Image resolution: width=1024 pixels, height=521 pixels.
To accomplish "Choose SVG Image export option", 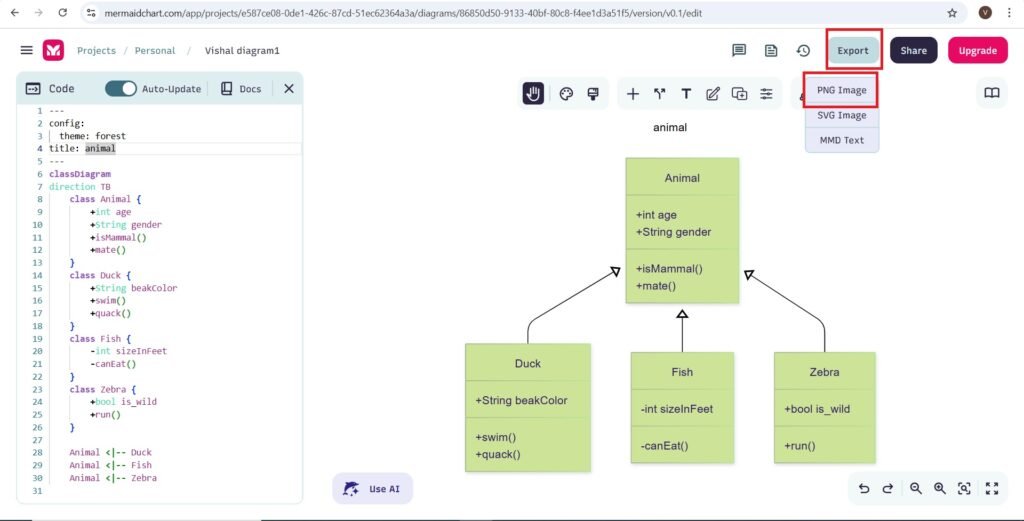I will pyautogui.click(x=841, y=115).
